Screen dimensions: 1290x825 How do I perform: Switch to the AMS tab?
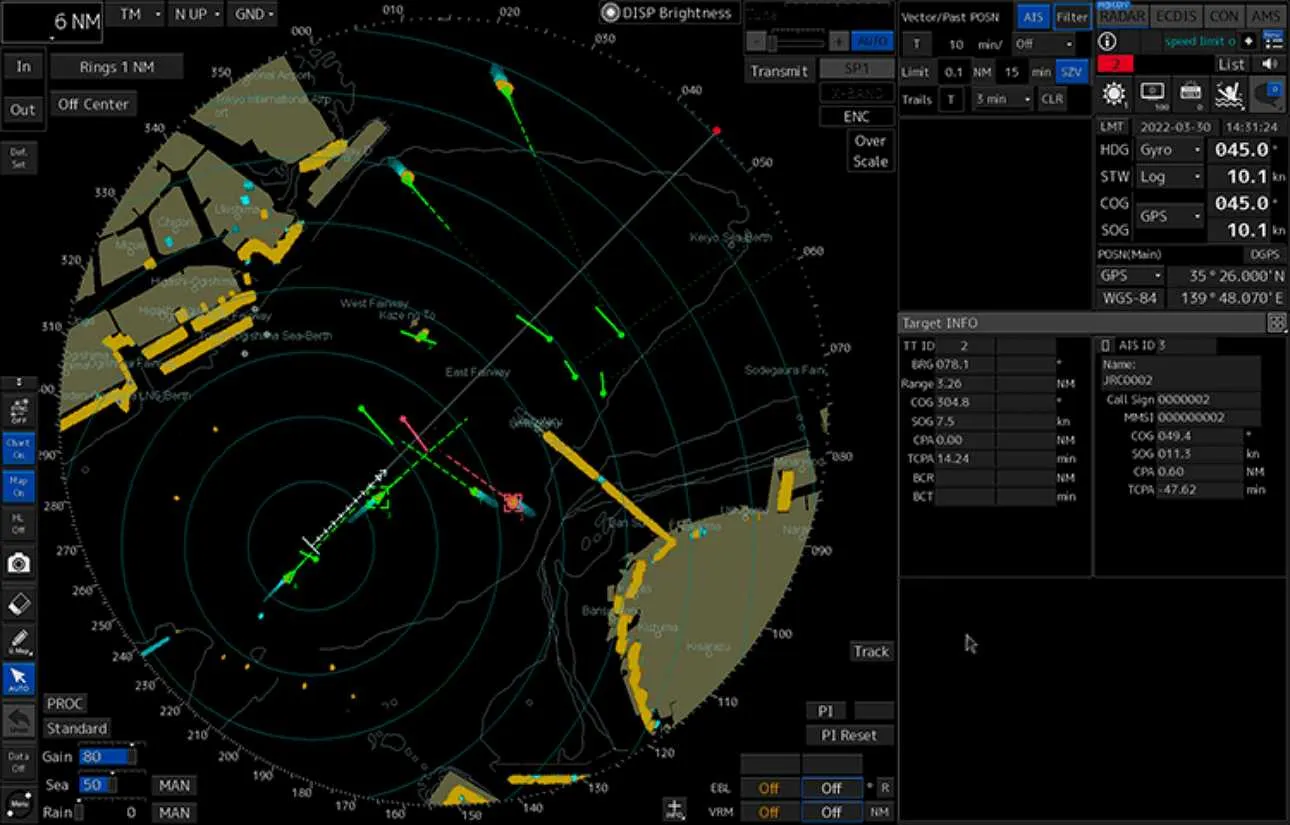(1266, 16)
